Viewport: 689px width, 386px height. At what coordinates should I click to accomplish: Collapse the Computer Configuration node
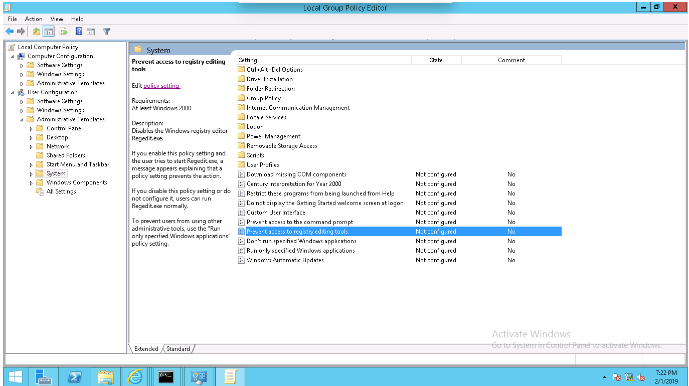tap(12, 56)
